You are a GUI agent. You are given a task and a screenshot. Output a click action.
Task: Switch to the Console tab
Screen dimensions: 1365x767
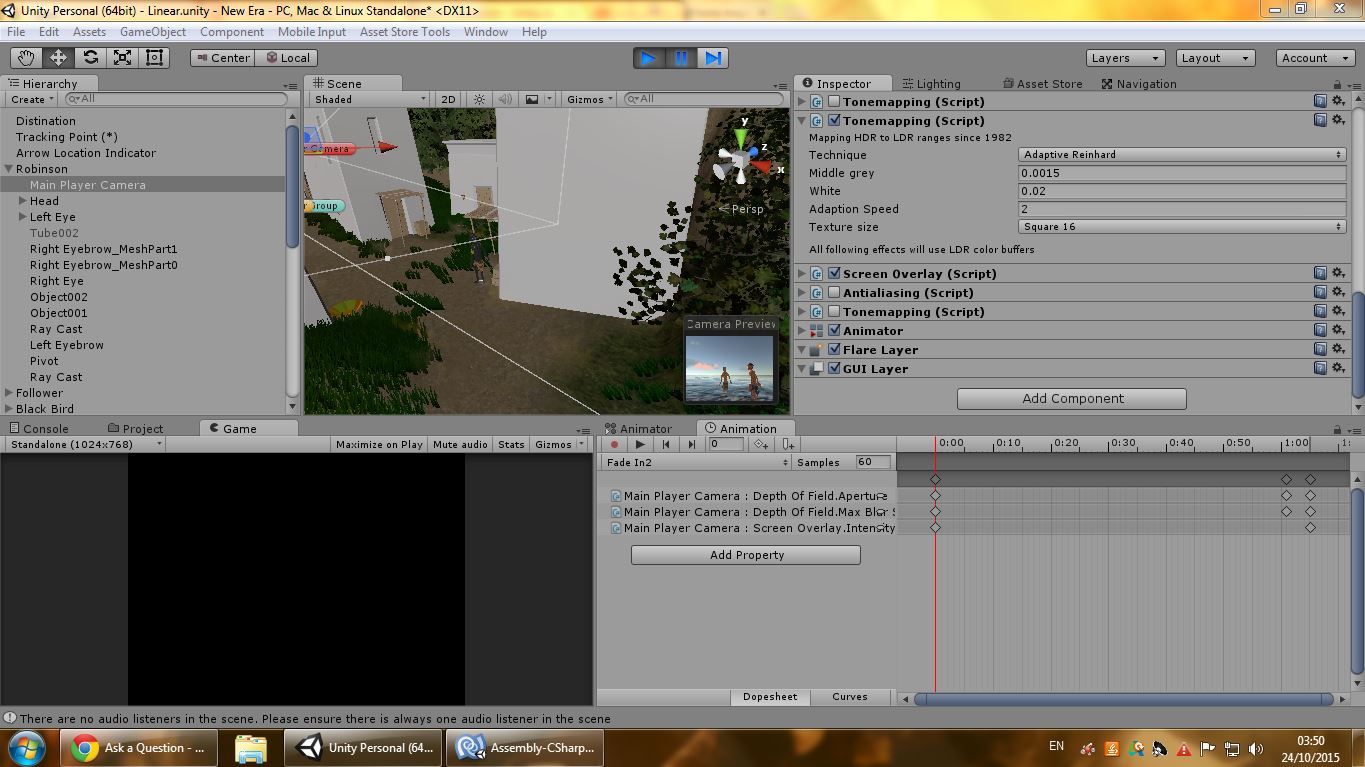tap(39, 429)
